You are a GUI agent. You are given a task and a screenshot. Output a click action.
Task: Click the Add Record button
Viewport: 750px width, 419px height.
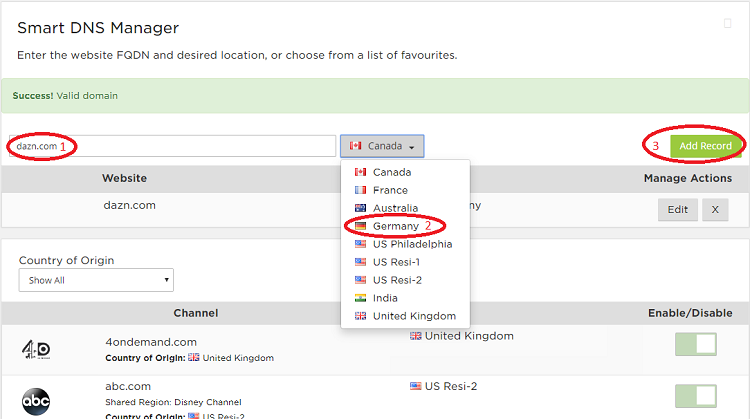pyautogui.click(x=706, y=146)
